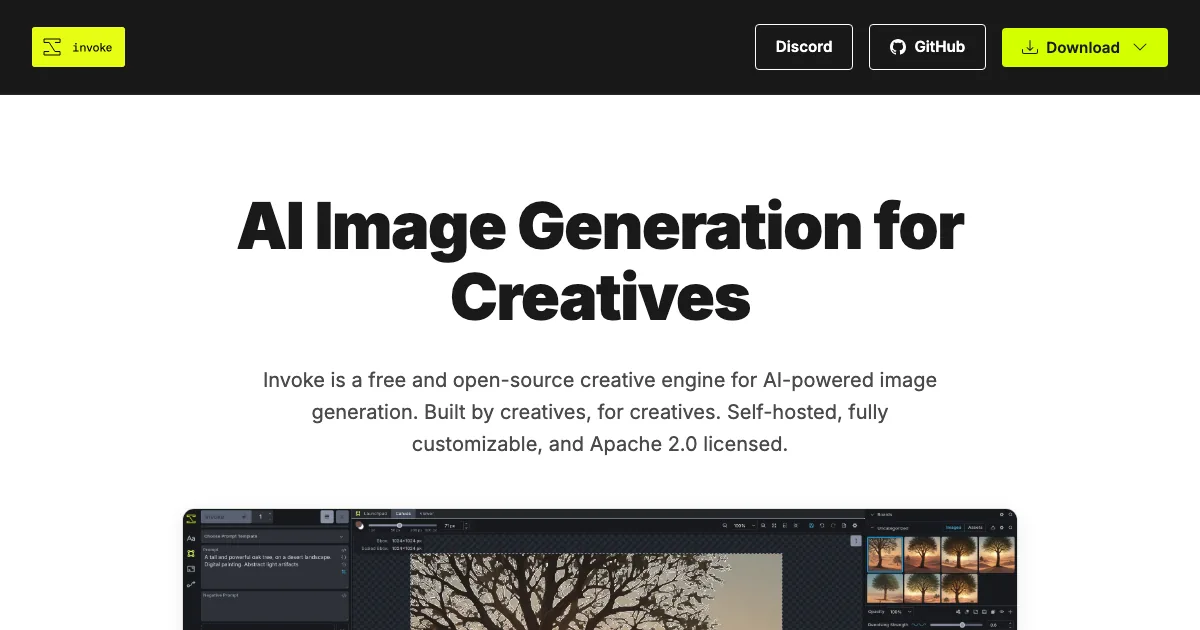This screenshot has height=630, width=1200.
Task: Select the Aa text icon in app sidebar
Action: coord(191,538)
